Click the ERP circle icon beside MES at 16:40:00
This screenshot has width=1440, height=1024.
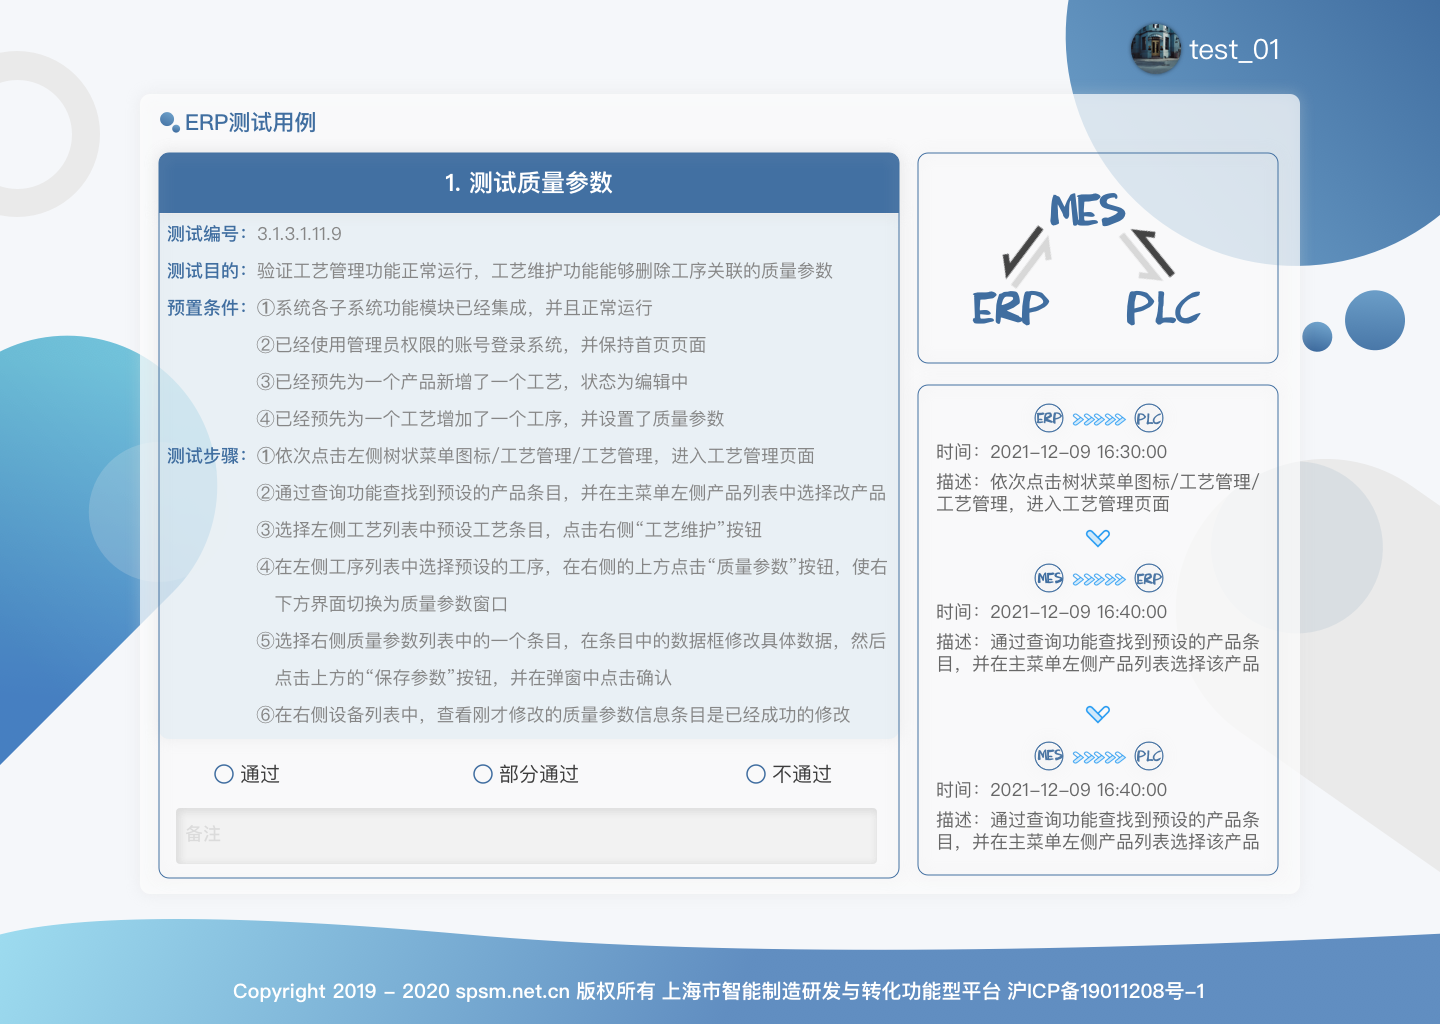tap(1150, 577)
